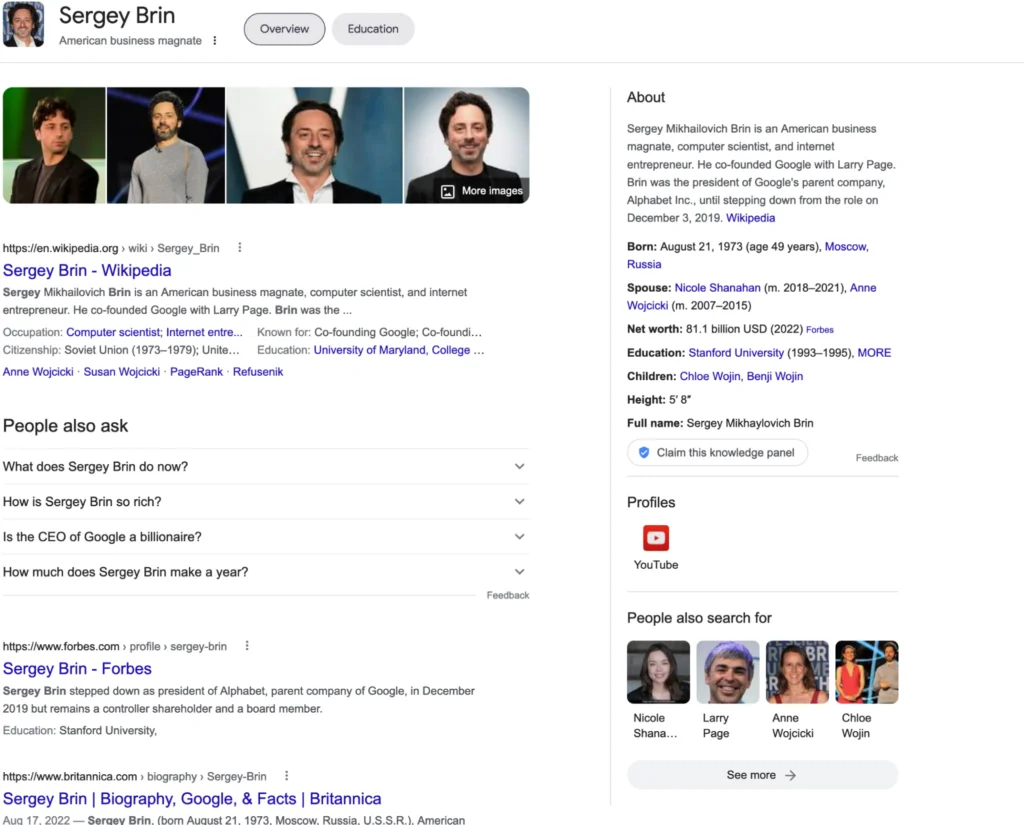
Task: Click the Claim this knowledge panel button
Action: pyautogui.click(x=717, y=452)
